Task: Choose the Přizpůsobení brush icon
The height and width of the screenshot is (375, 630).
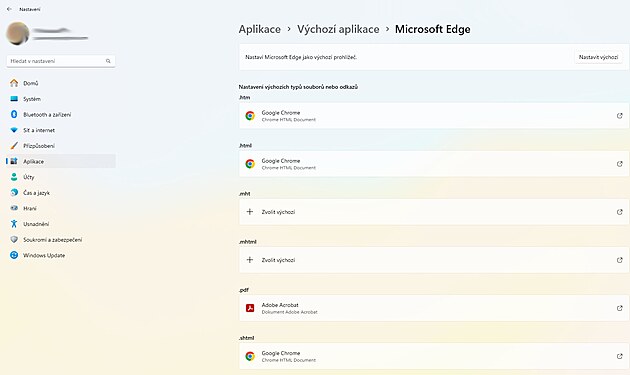Action: pos(14,145)
